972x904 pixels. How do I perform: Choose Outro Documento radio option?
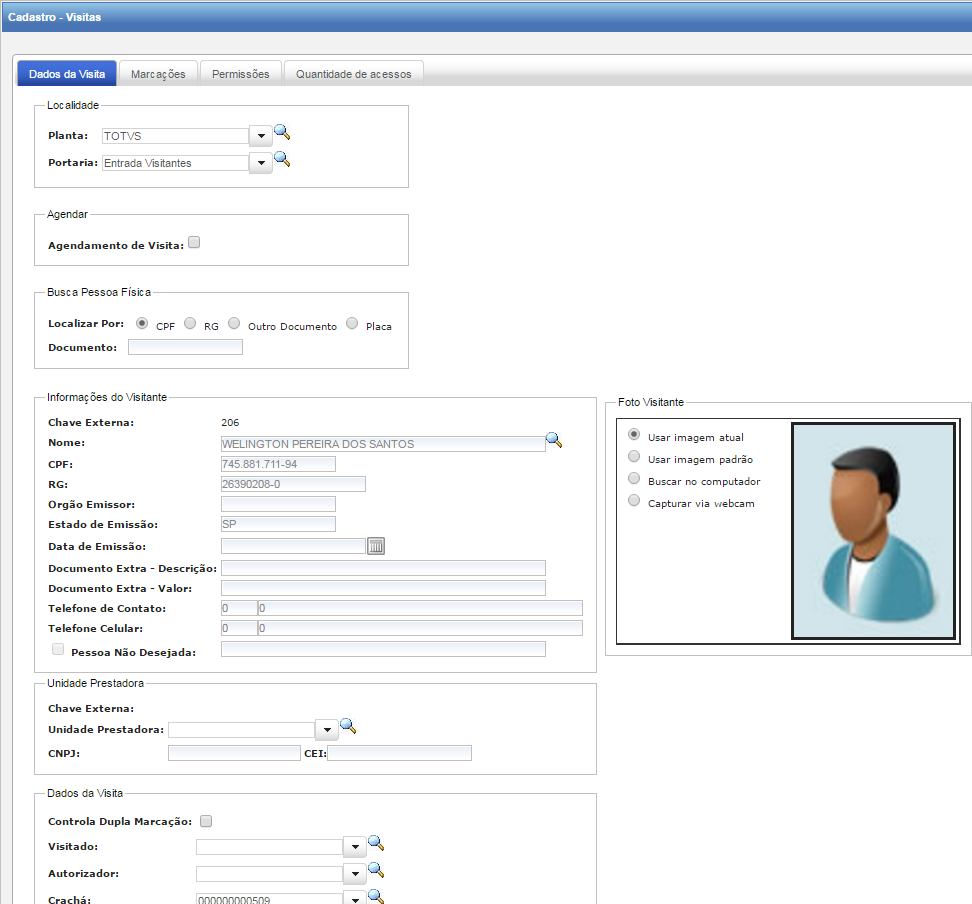[234, 323]
